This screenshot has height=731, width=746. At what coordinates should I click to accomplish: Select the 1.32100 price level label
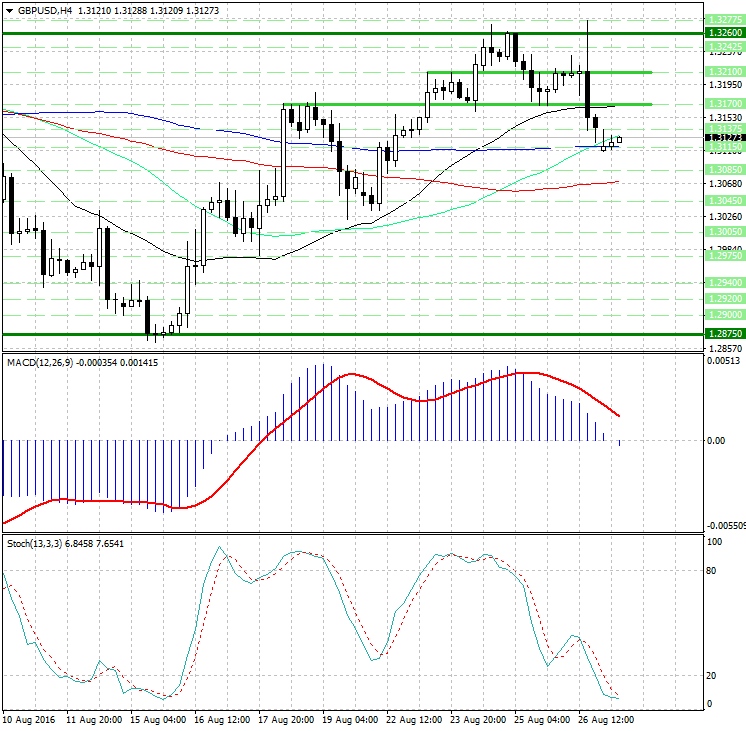pyautogui.click(x=722, y=72)
